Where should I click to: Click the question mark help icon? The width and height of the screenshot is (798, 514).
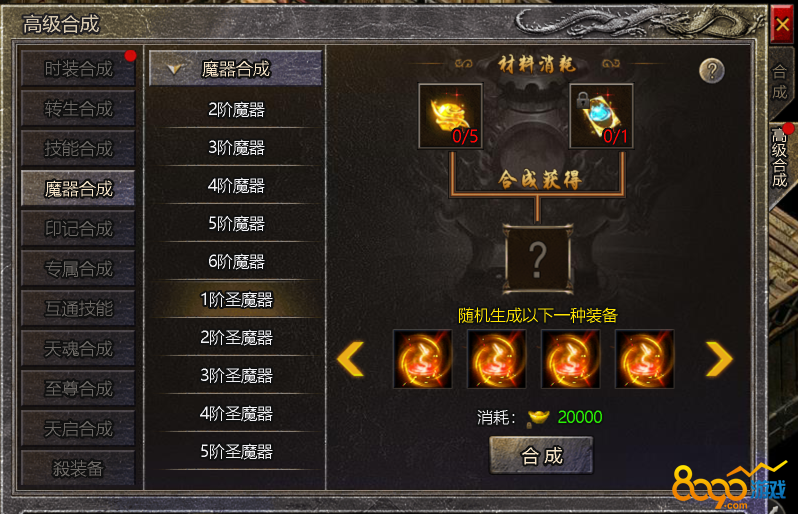point(711,71)
